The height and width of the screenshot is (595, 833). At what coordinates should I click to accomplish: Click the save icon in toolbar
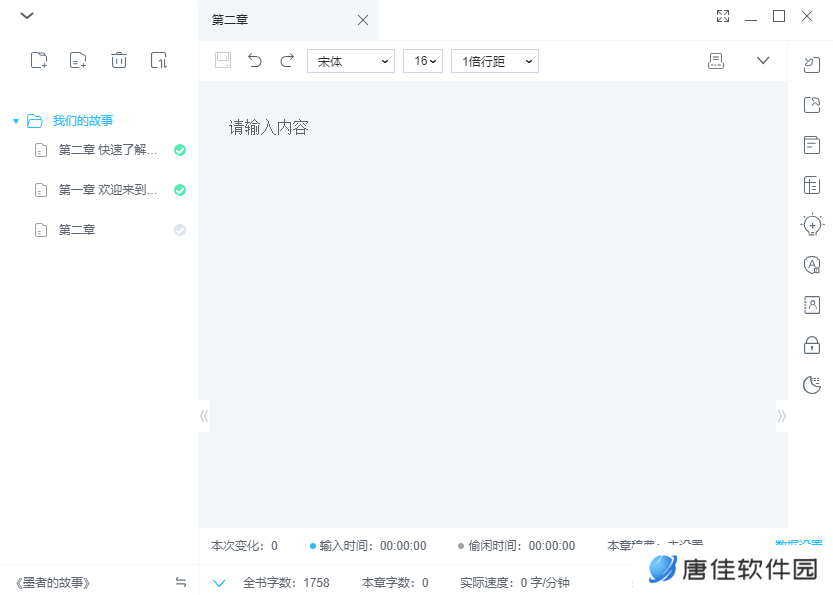tap(223, 60)
